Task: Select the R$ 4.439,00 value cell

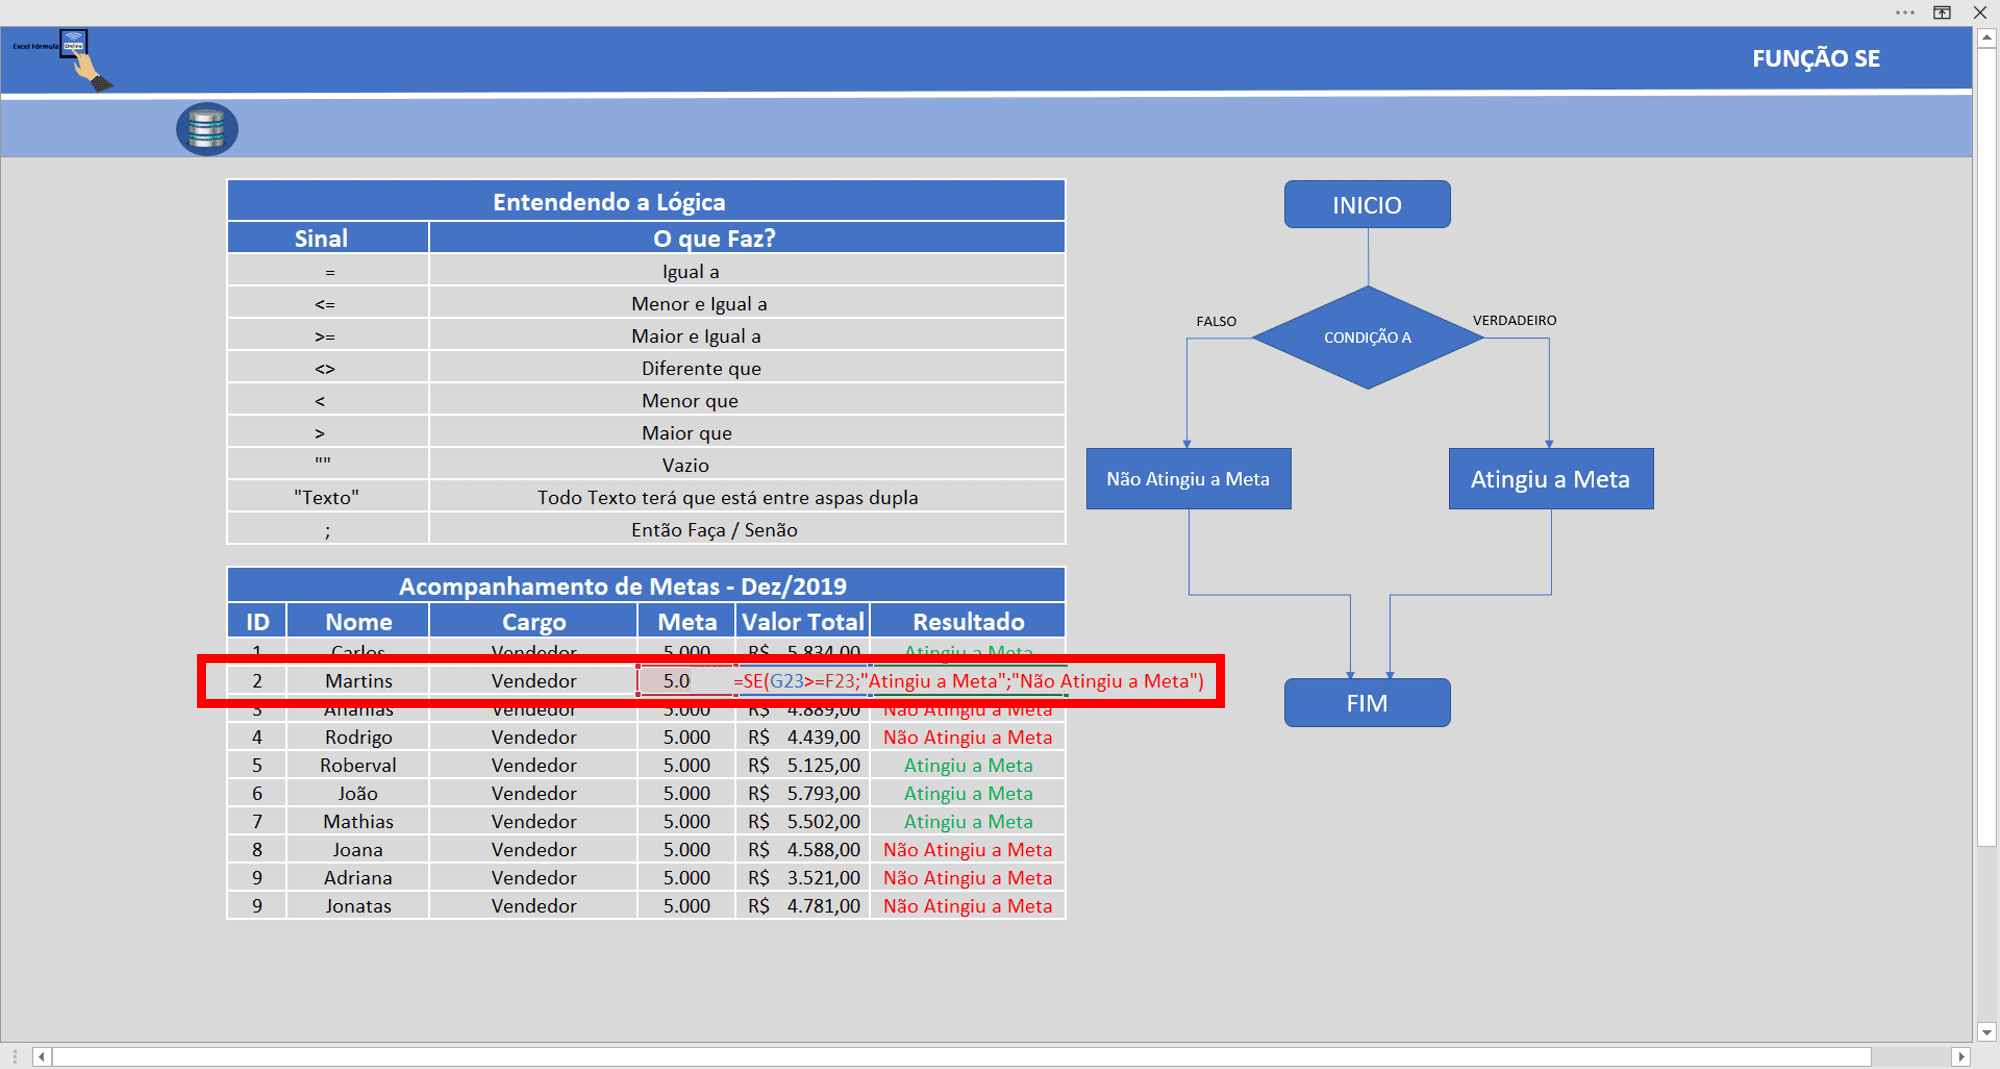Action: tap(803, 737)
